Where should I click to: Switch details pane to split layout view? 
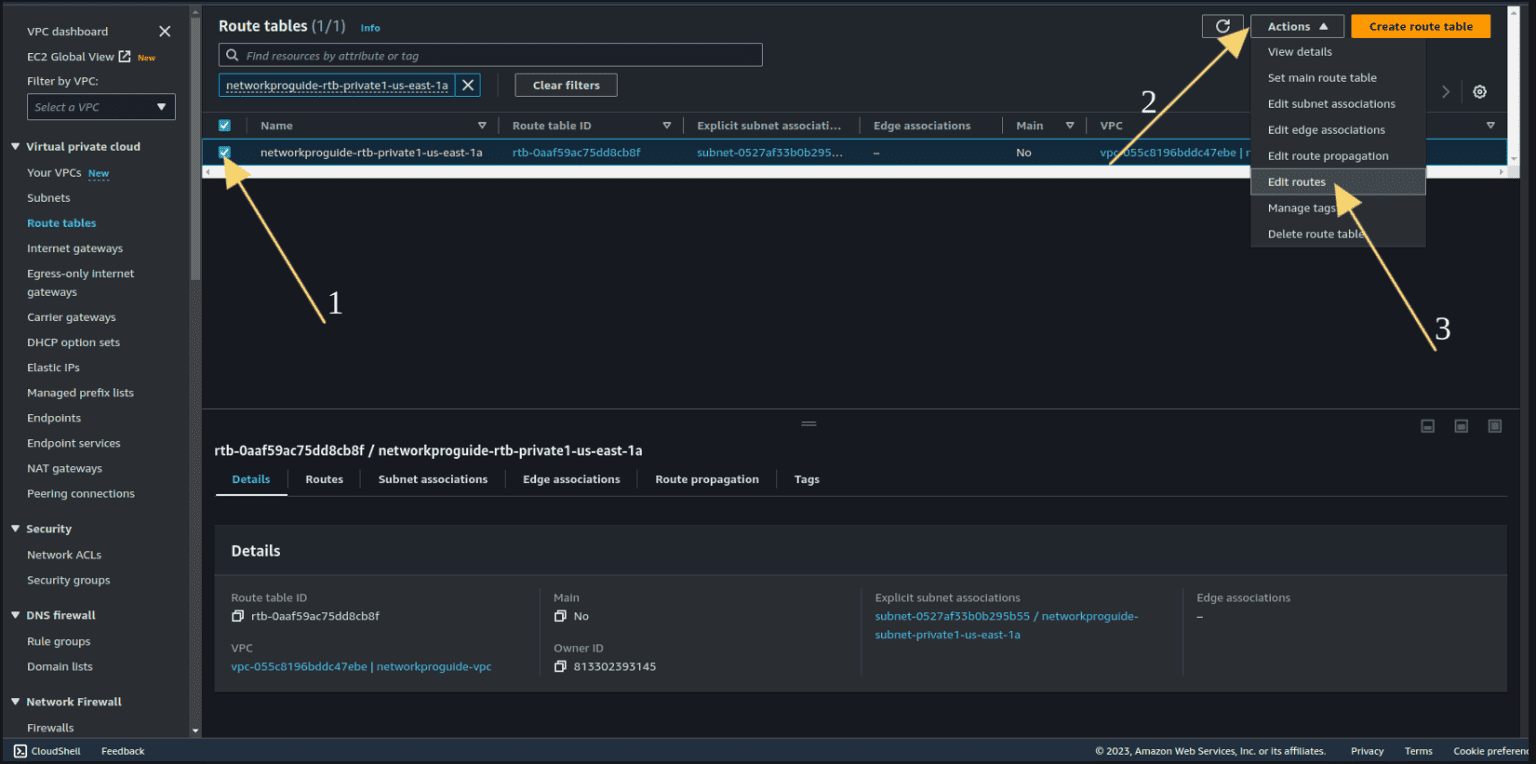1461,425
